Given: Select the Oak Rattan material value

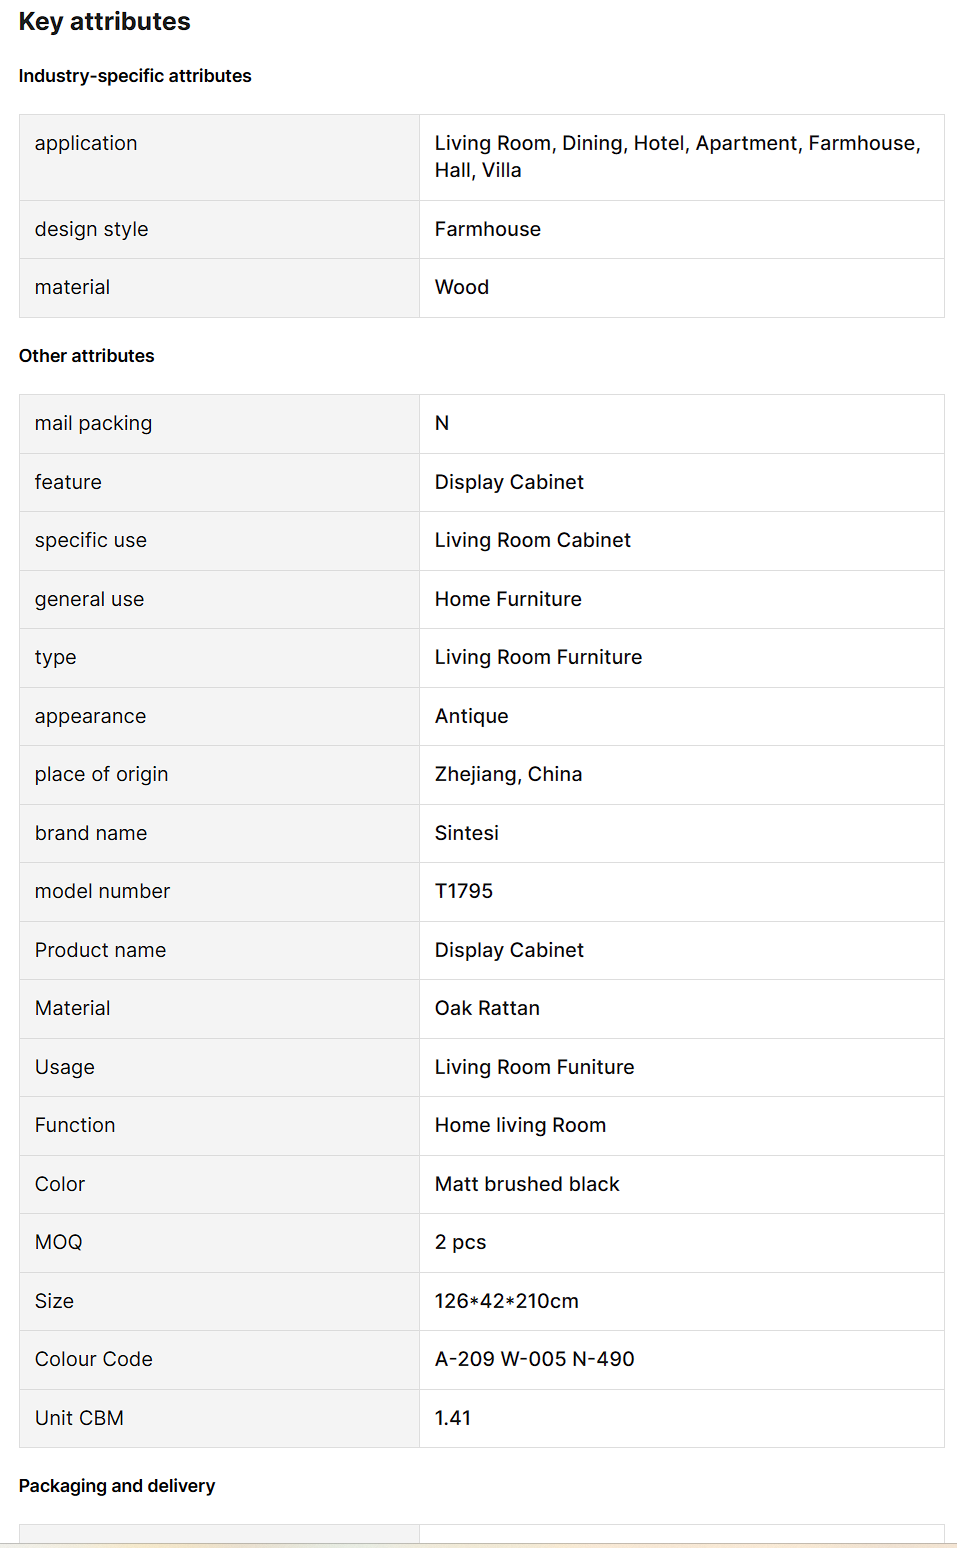Looking at the screenshot, I should tap(487, 1008).
